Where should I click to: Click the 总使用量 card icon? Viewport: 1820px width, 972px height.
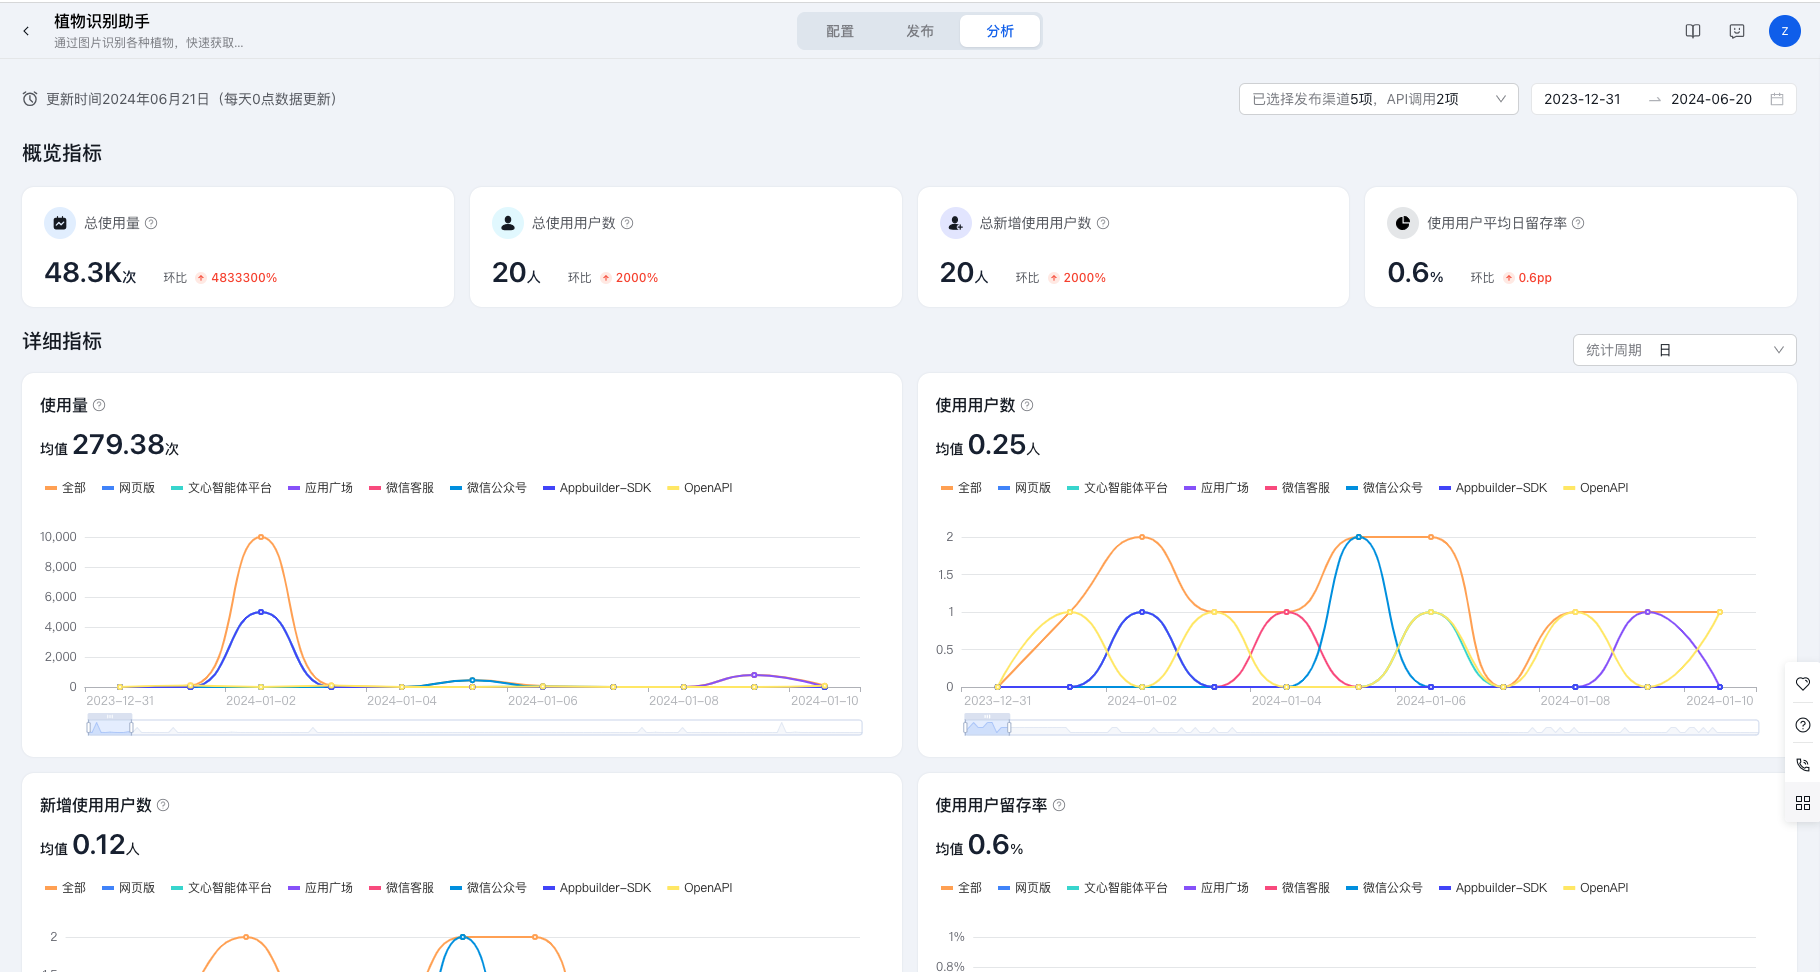click(x=60, y=223)
